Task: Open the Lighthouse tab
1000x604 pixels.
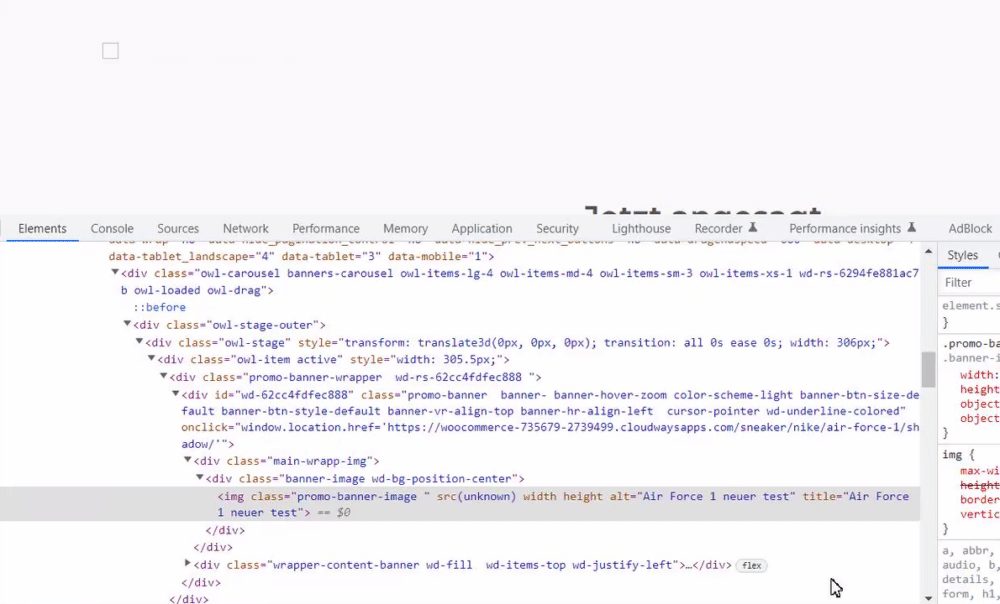Action: [x=641, y=228]
